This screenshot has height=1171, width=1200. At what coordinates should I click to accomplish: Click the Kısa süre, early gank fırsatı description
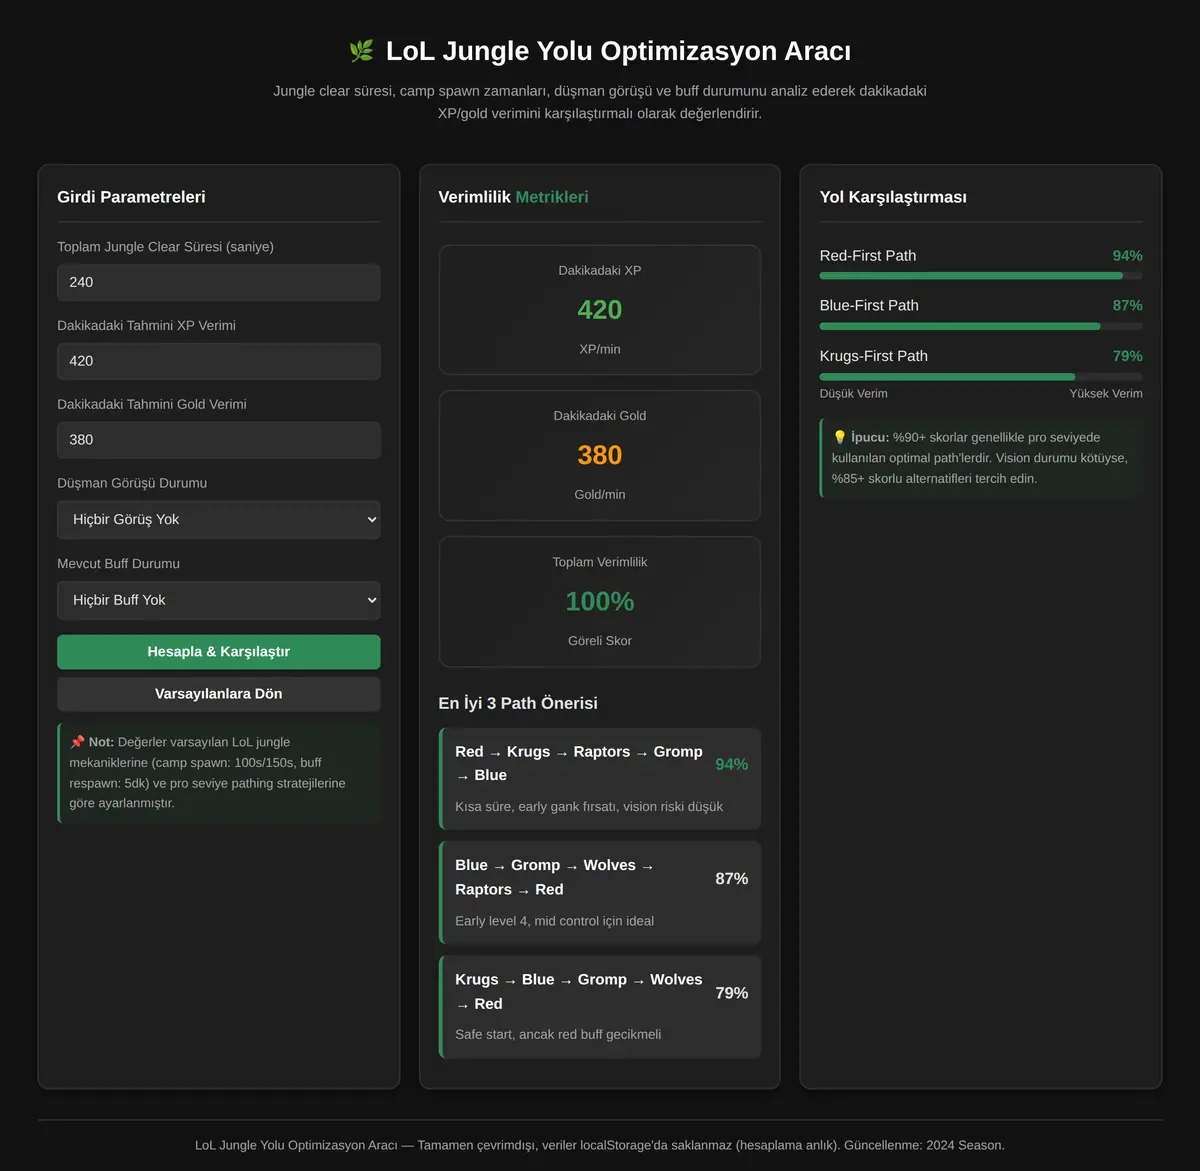point(589,807)
